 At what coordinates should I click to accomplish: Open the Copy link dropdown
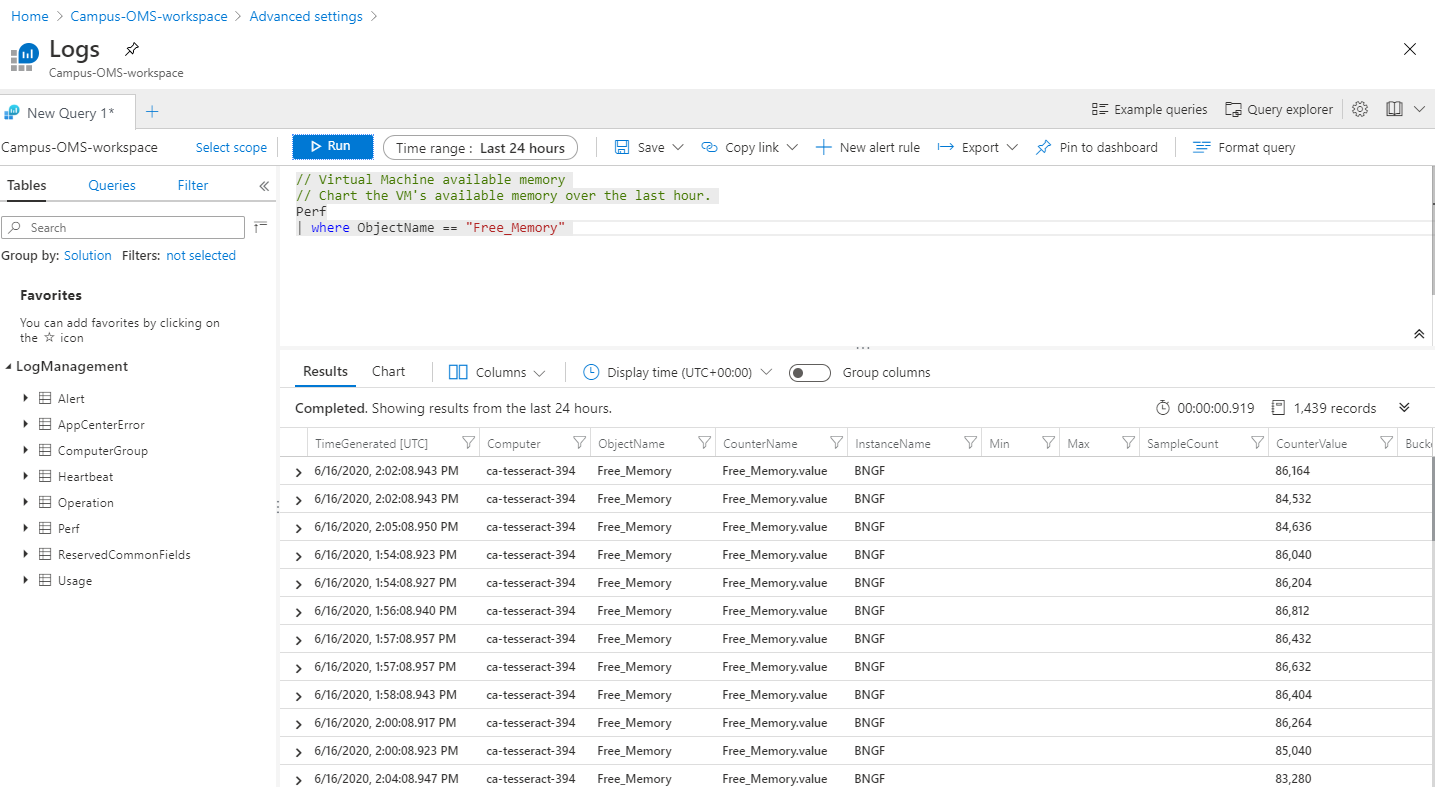tap(750, 147)
